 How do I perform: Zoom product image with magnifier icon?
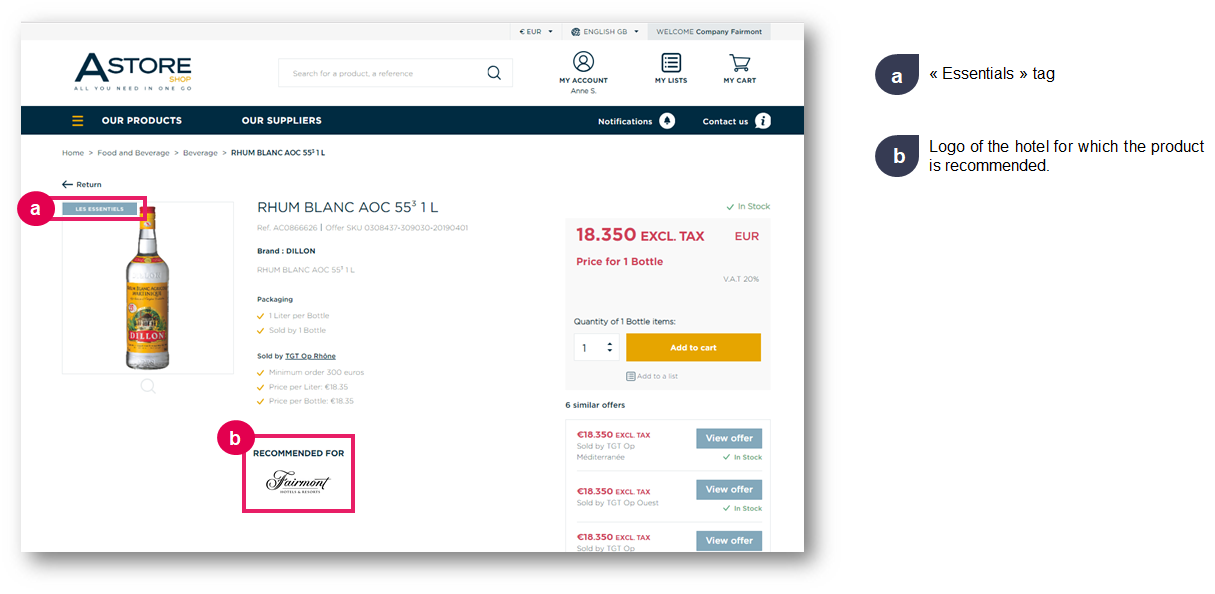pyautogui.click(x=148, y=386)
